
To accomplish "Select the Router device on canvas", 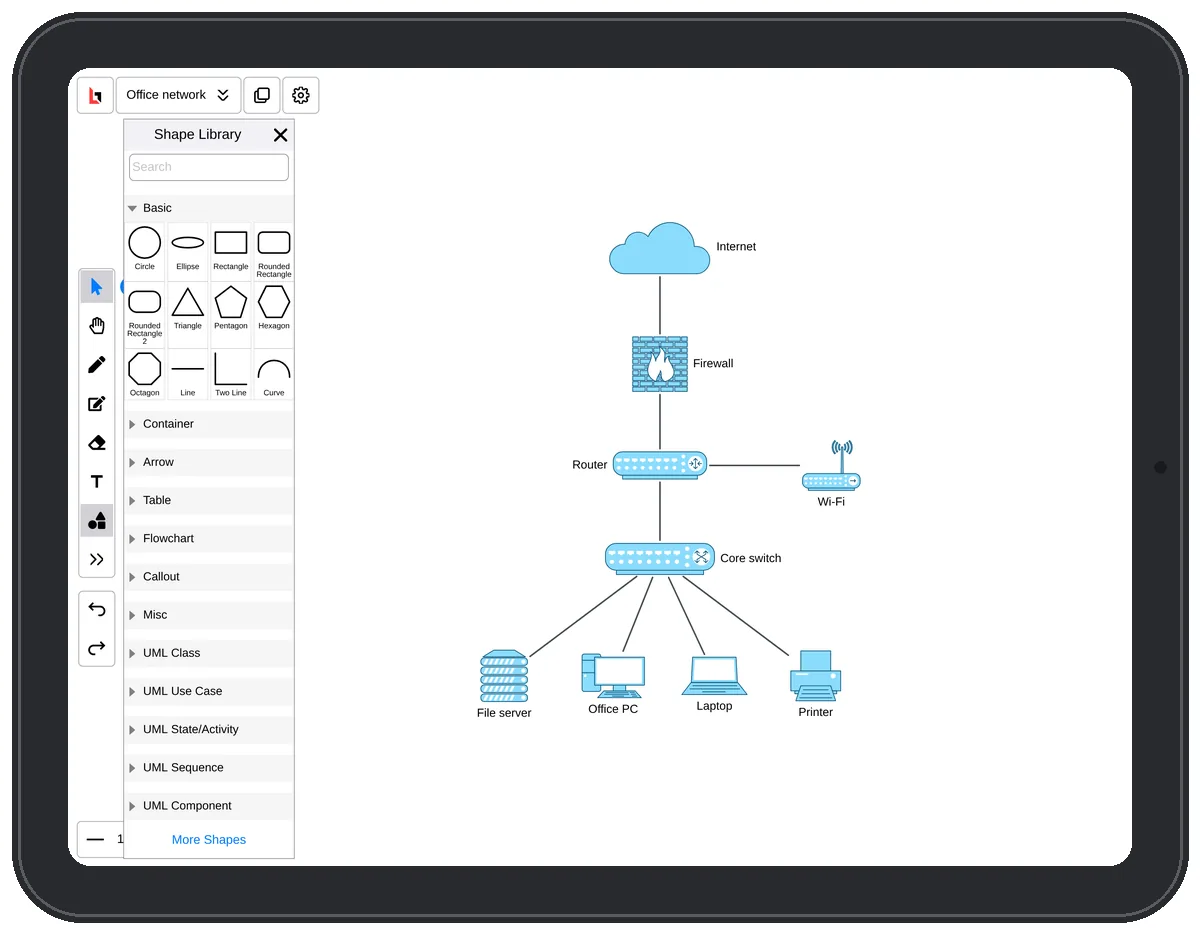I will click(660, 465).
